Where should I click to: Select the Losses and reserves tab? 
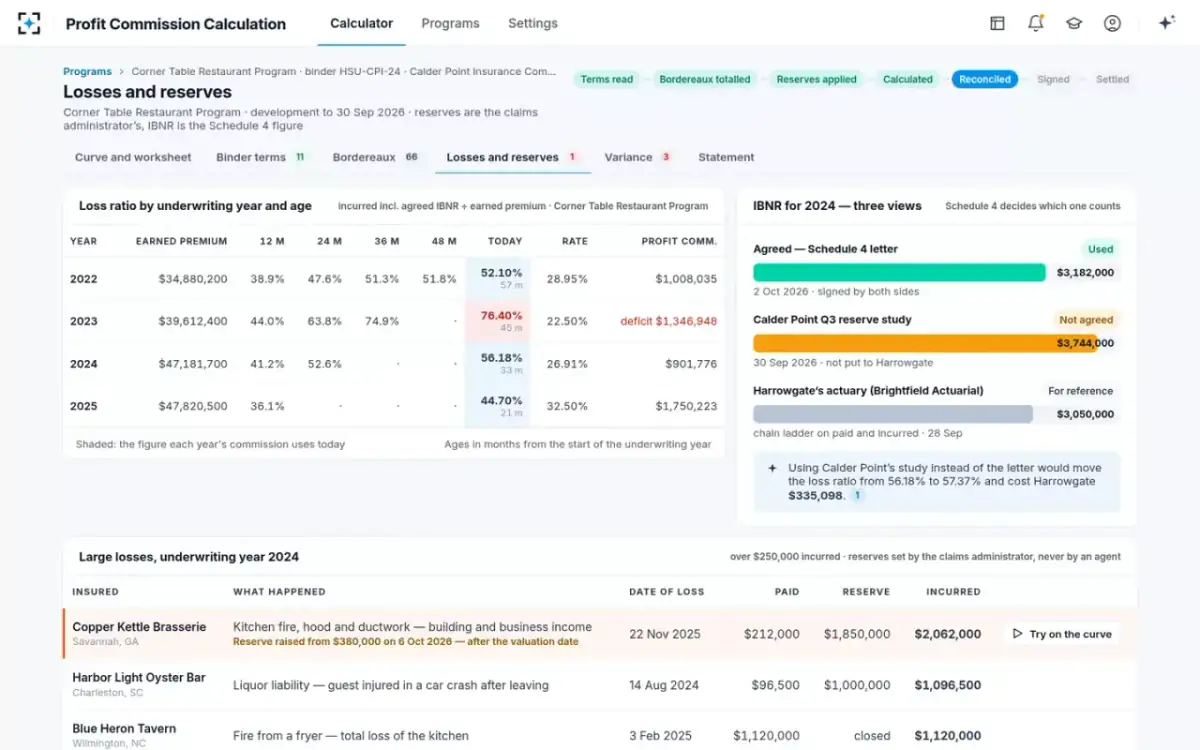pos(513,157)
